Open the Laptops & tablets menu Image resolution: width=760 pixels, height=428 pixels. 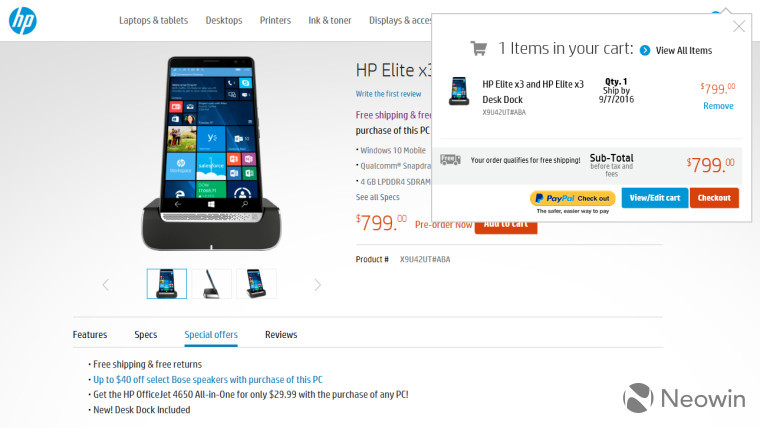154,20
